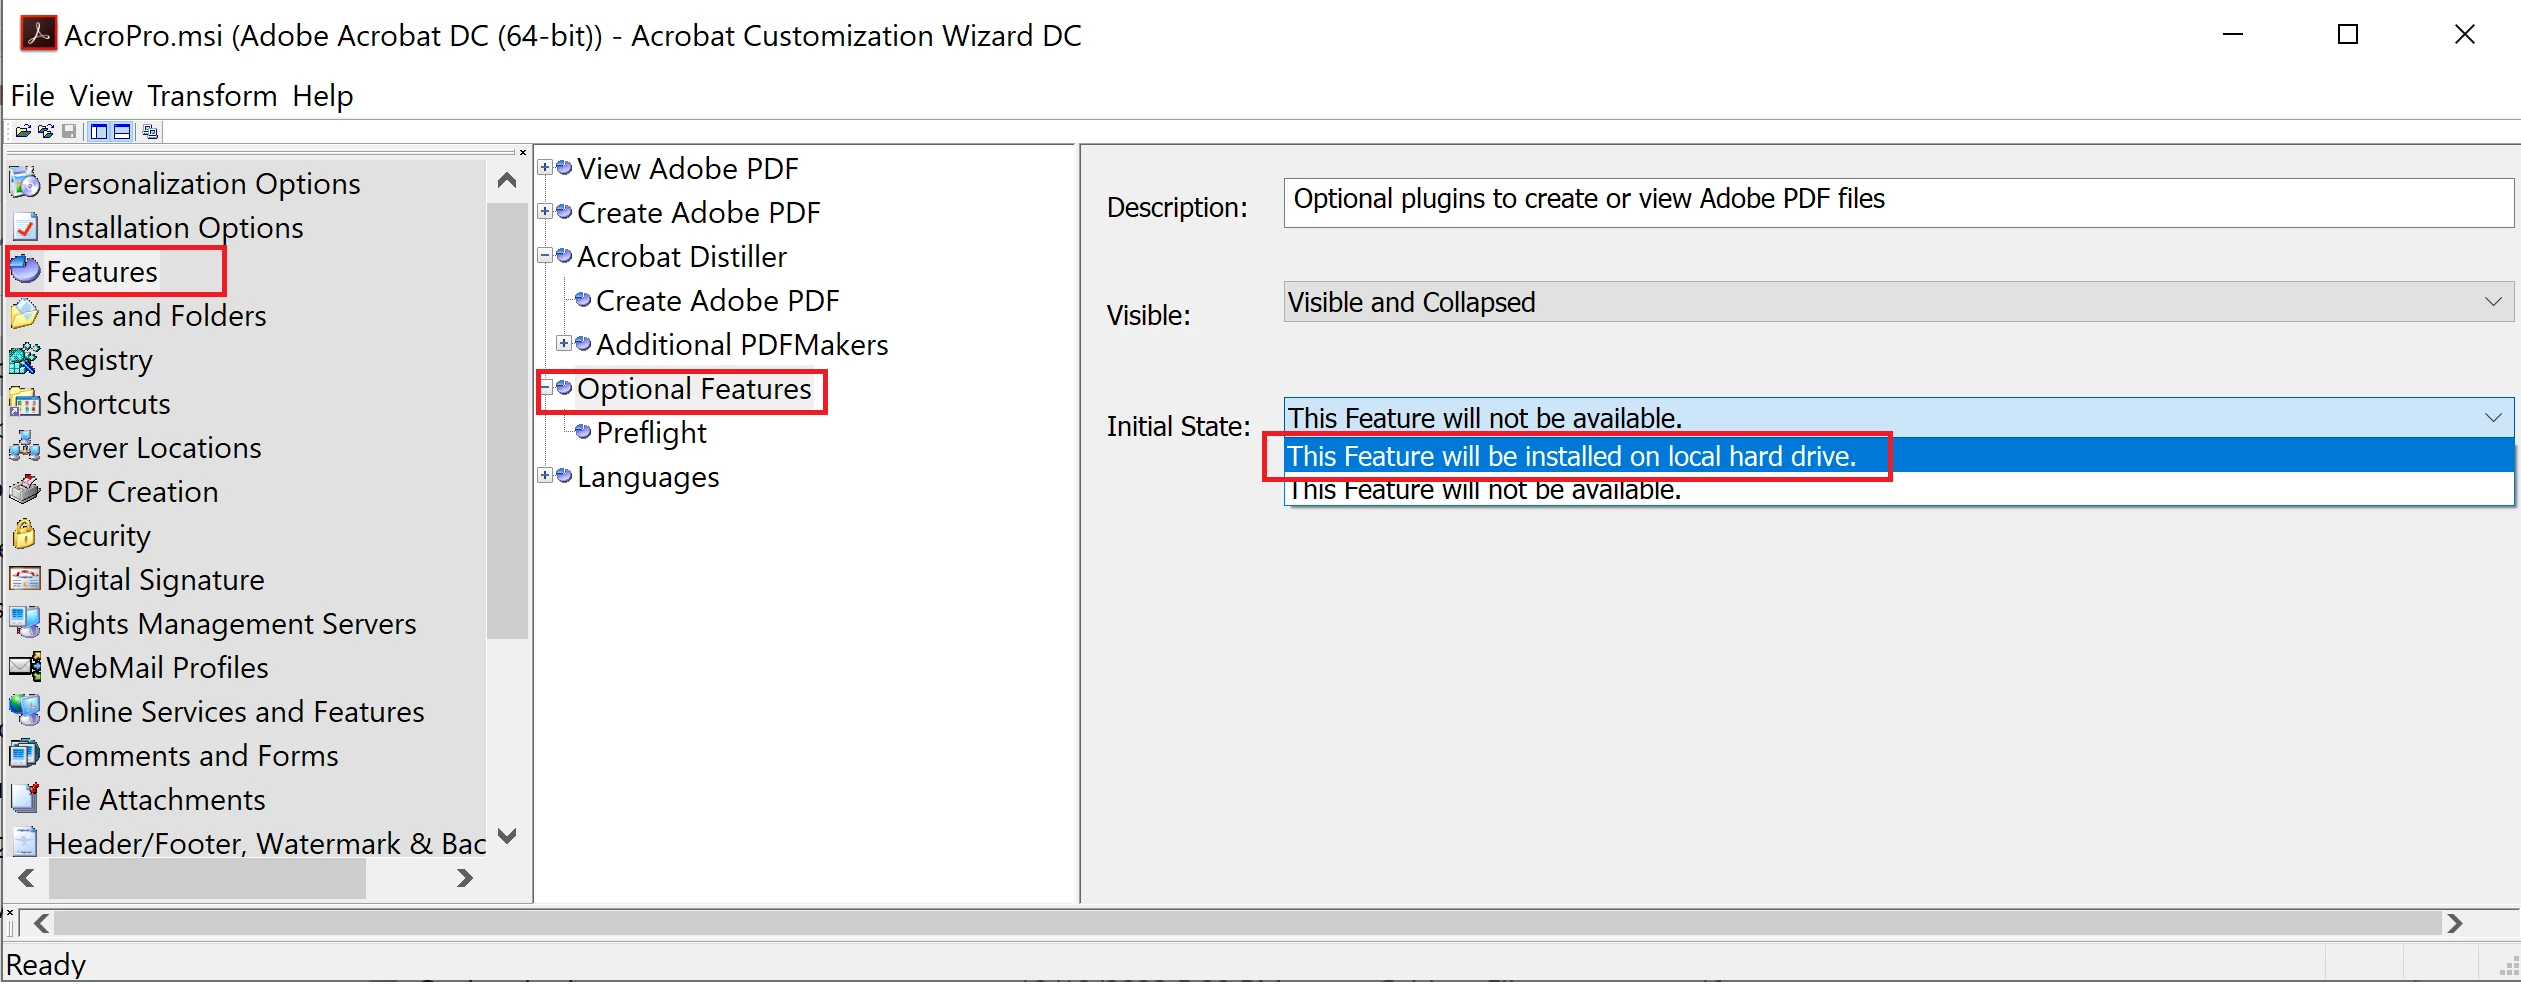Click the Save floppy disk toolbar icon
The width and height of the screenshot is (2521, 984).
(69, 131)
